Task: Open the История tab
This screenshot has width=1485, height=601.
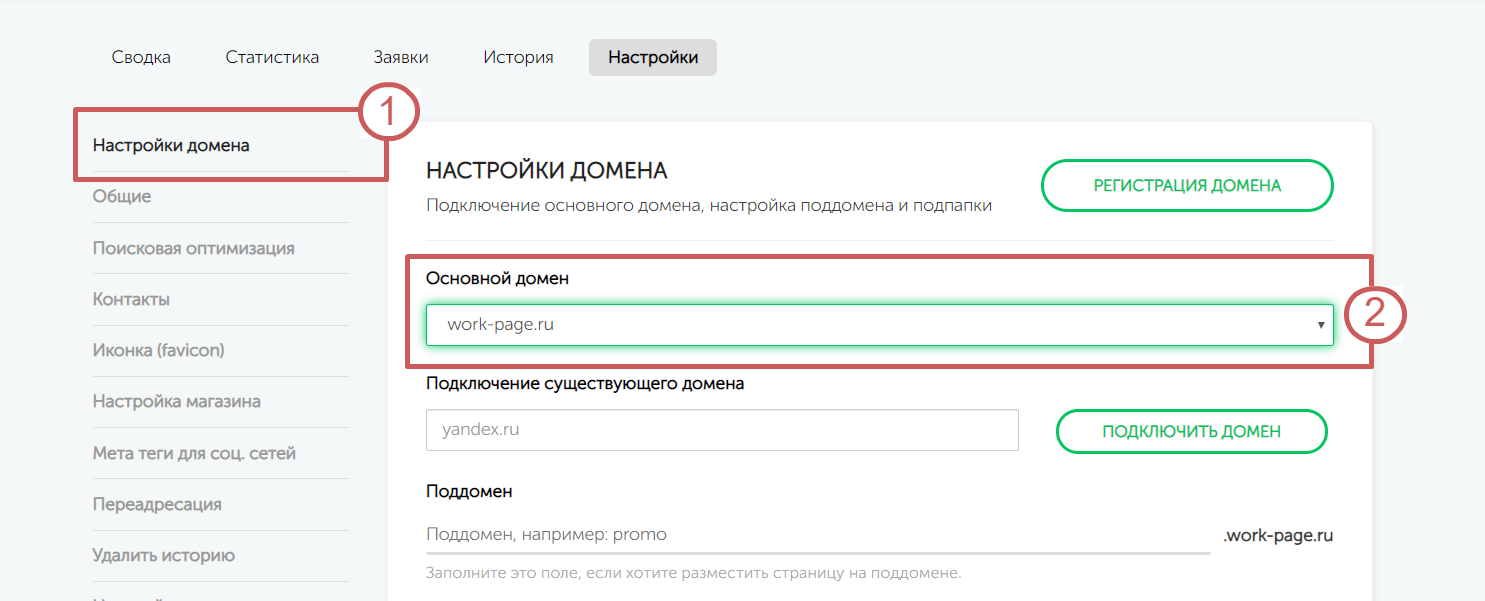Action: pyautogui.click(x=518, y=57)
